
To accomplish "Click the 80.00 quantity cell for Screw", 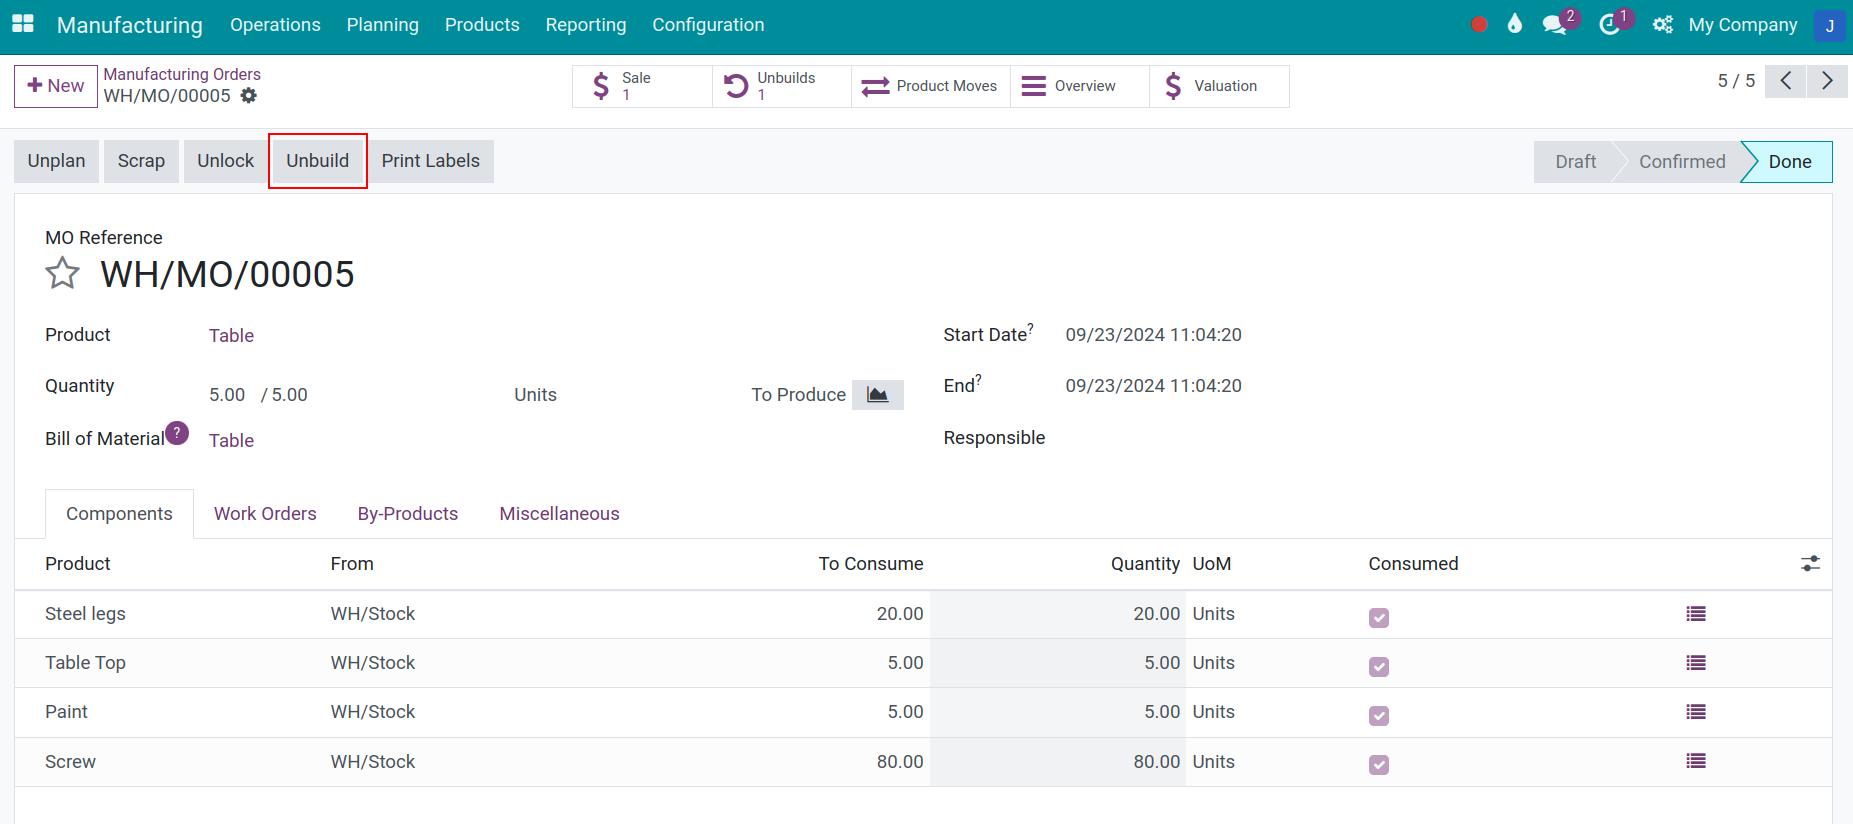I will [1058, 762].
